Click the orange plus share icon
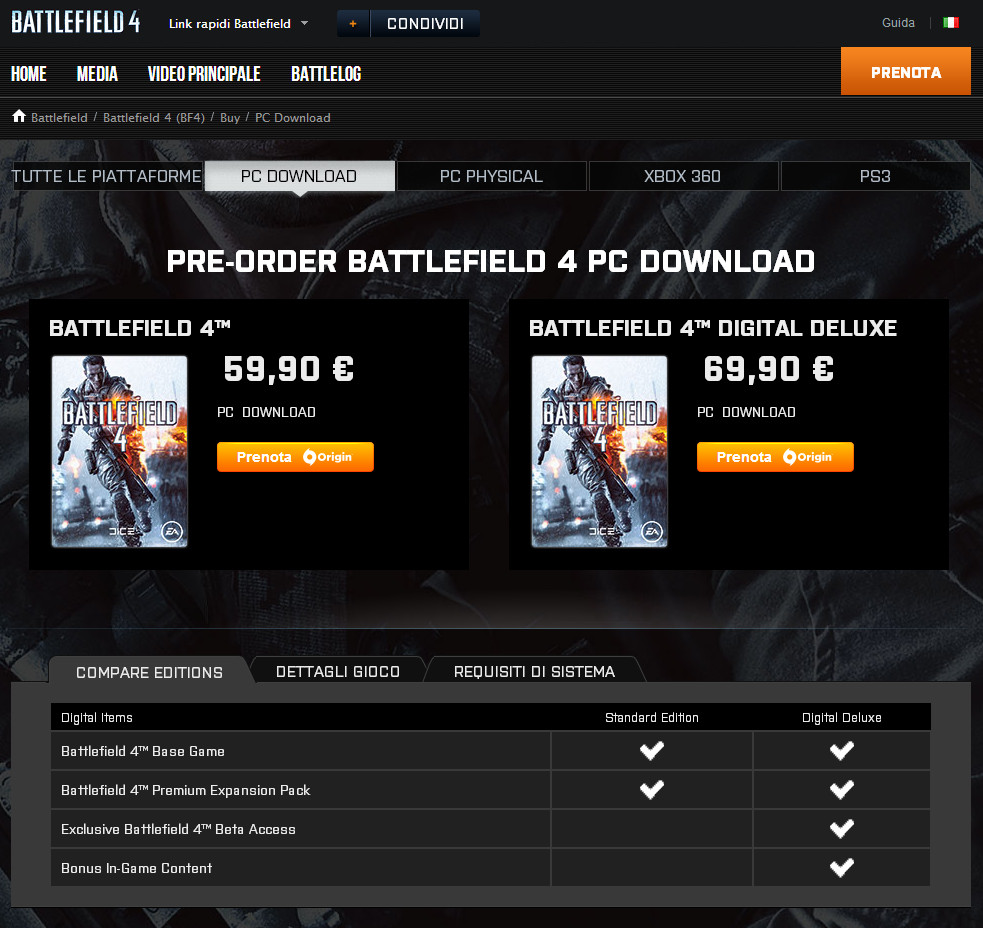The width and height of the screenshot is (983, 928). 353,23
